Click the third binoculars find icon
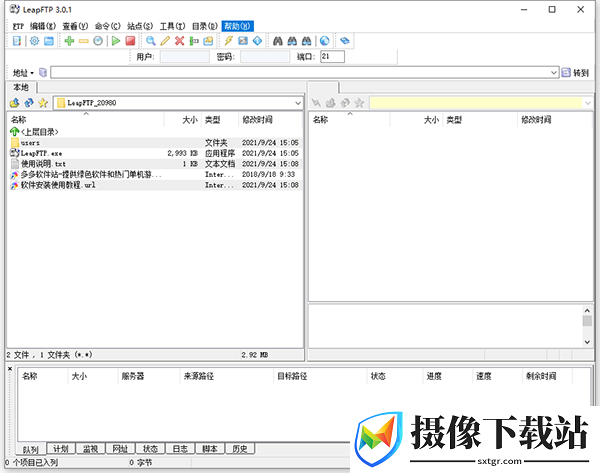Image resolution: width=600 pixels, height=473 pixels. click(x=307, y=41)
